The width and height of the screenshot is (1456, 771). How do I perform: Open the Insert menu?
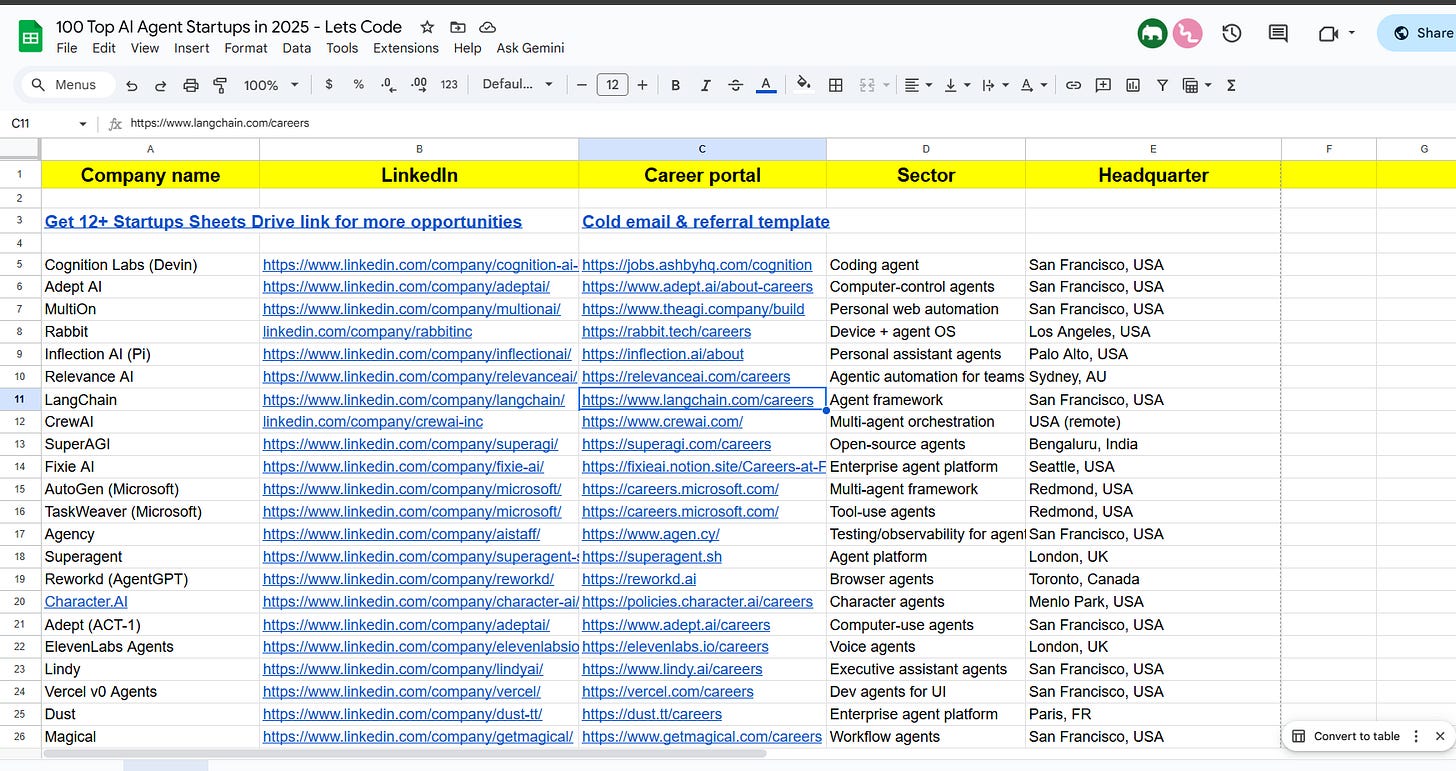tap(192, 48)
